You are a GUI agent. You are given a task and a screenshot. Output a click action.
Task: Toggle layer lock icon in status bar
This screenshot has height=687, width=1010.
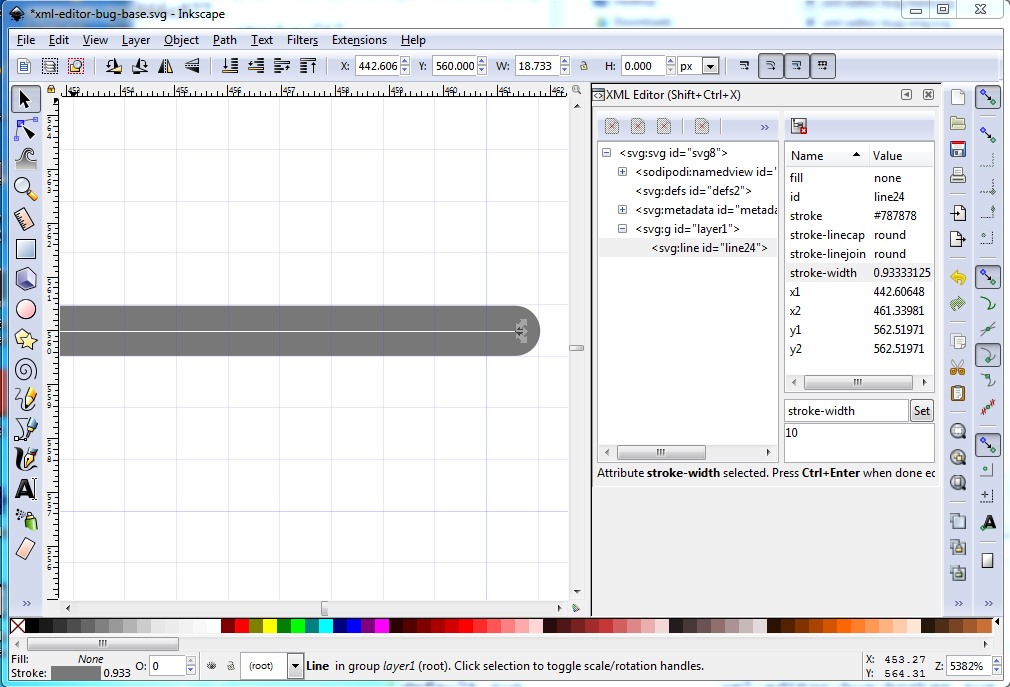231,666
